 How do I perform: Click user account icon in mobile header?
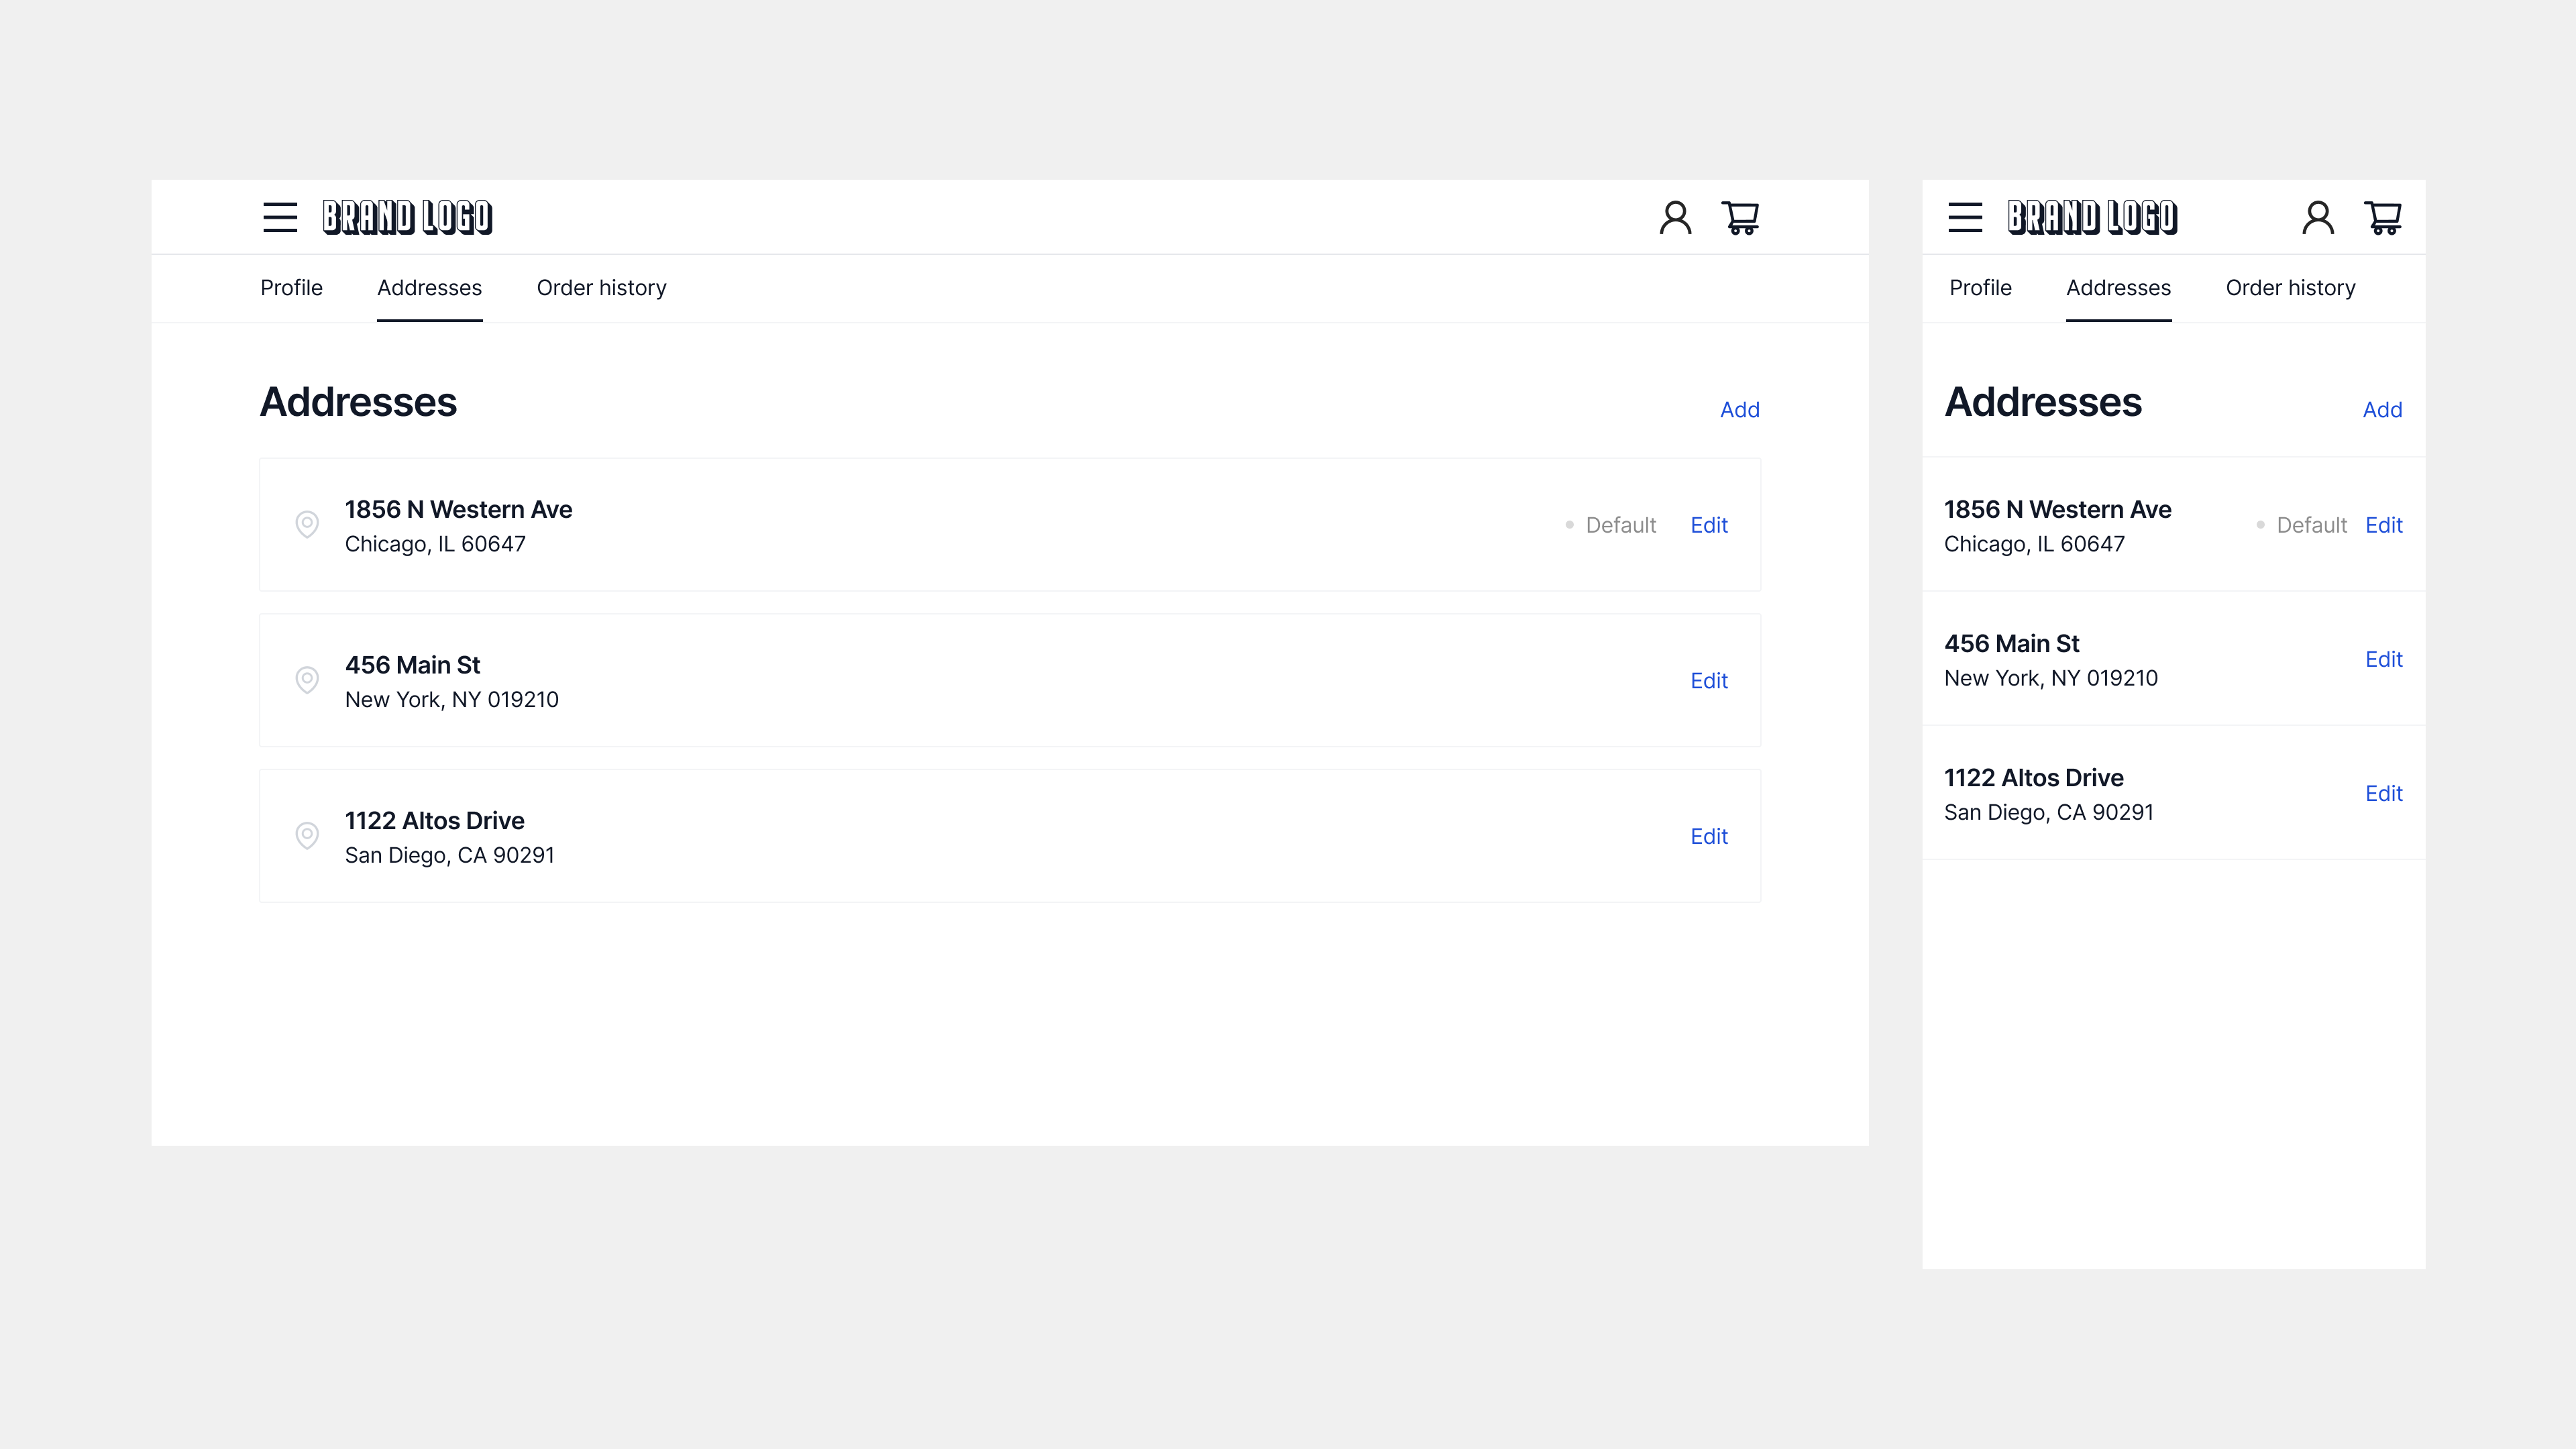2318,217
